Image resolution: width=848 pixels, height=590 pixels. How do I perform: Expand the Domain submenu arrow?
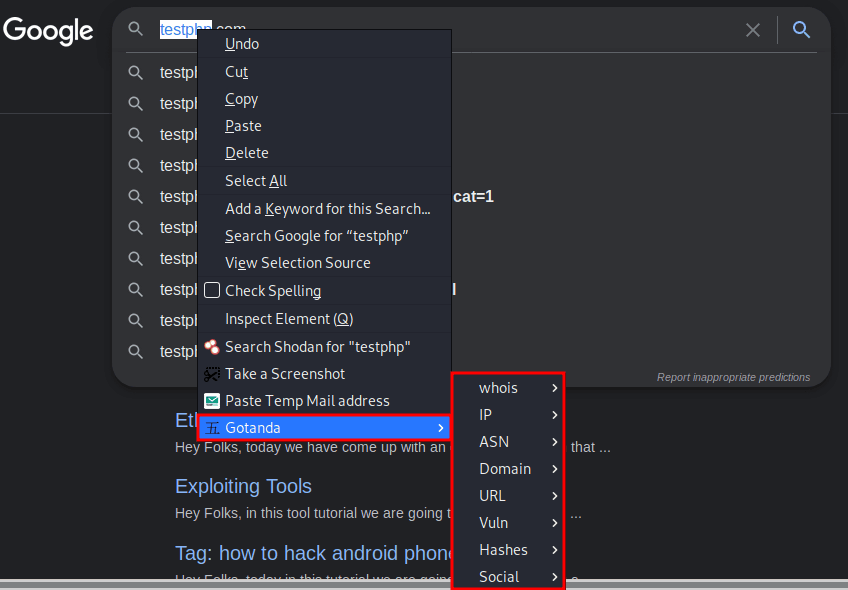pos(555,469)
